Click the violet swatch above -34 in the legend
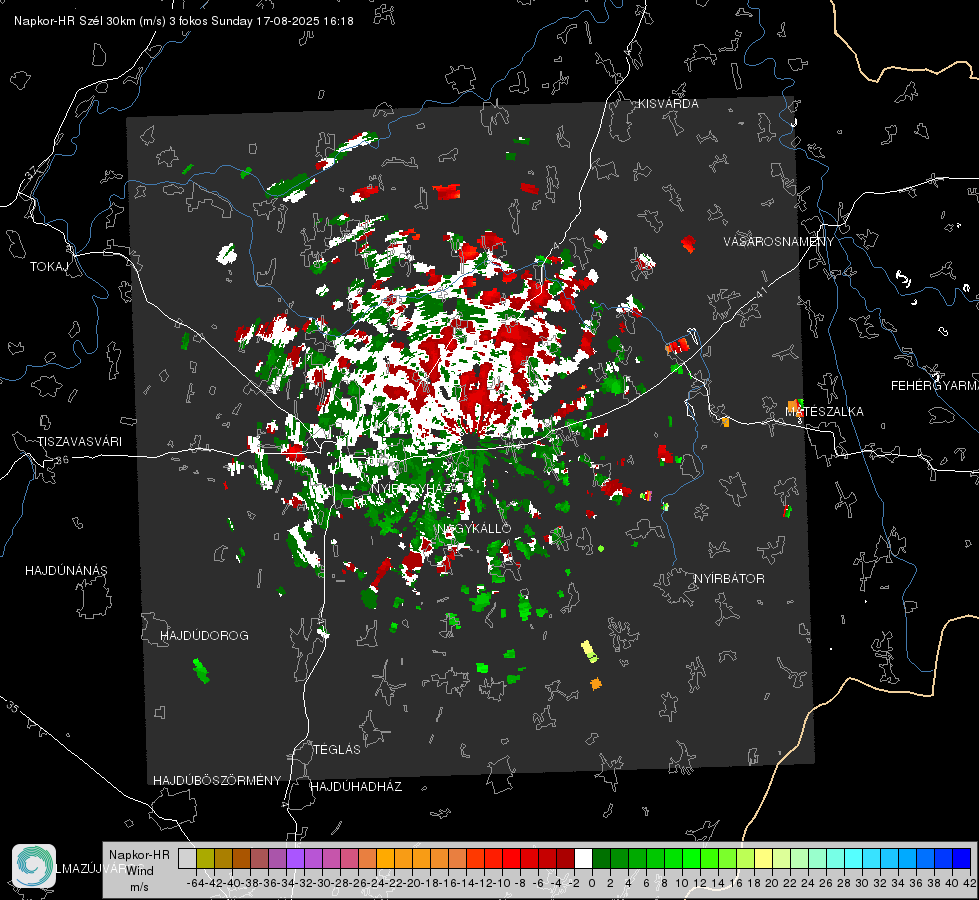979x900 pixels. (x=295, y=859)
